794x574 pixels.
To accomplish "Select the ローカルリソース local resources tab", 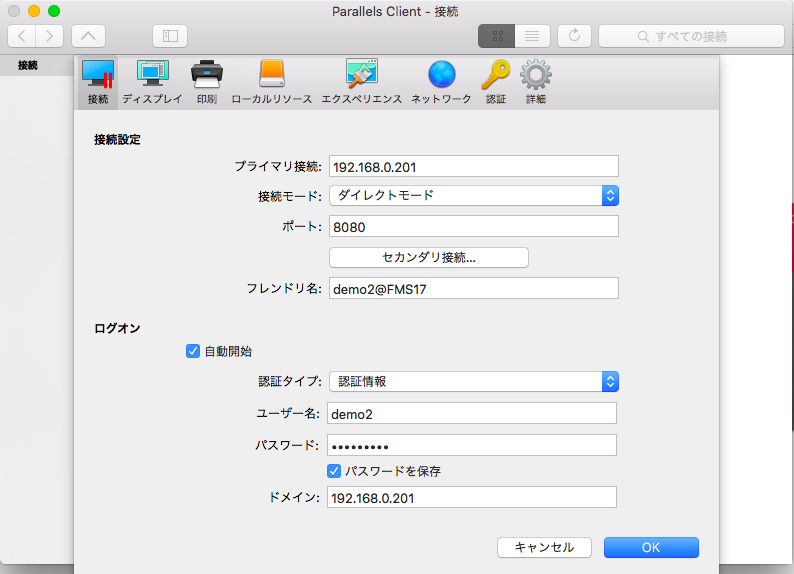I will [x=271, y=82].
